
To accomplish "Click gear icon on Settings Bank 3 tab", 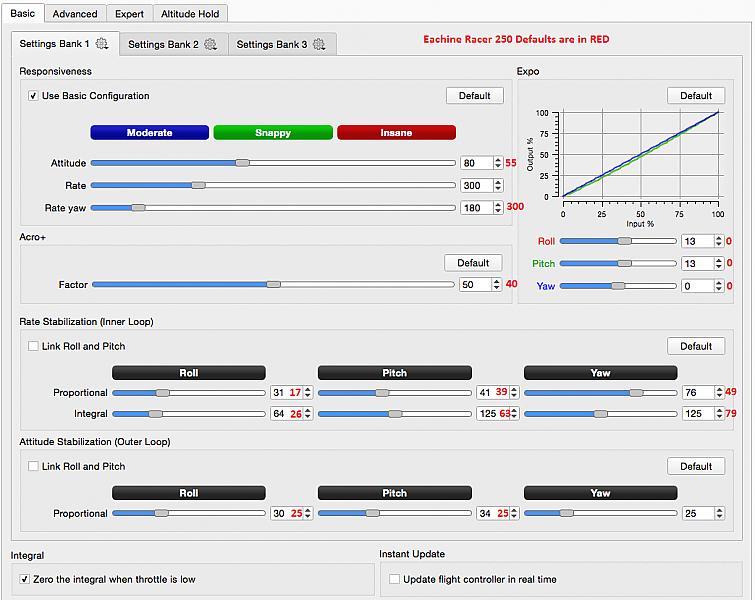I will tap(319, 44).
